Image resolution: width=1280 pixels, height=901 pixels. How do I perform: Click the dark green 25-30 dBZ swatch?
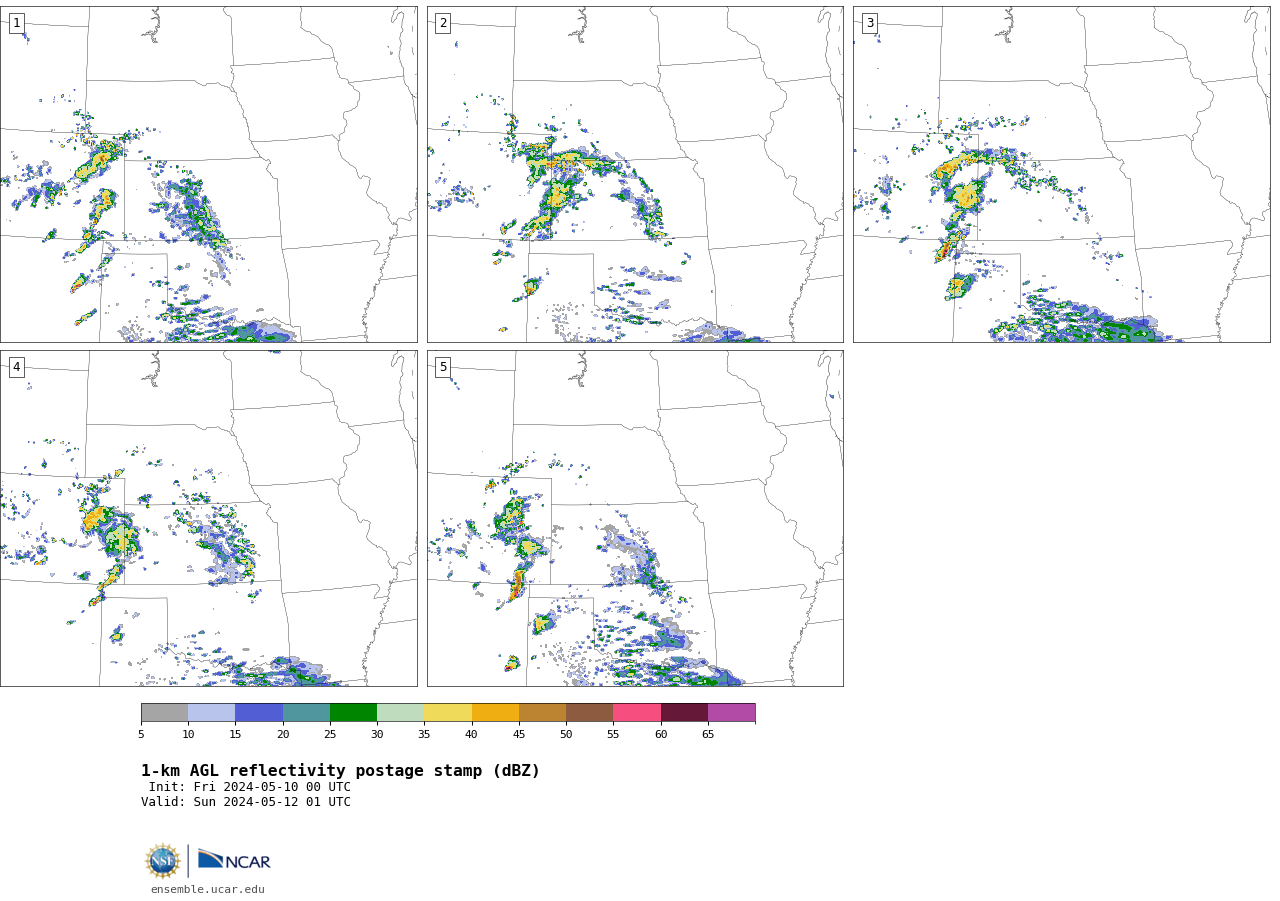coord(353,713)
